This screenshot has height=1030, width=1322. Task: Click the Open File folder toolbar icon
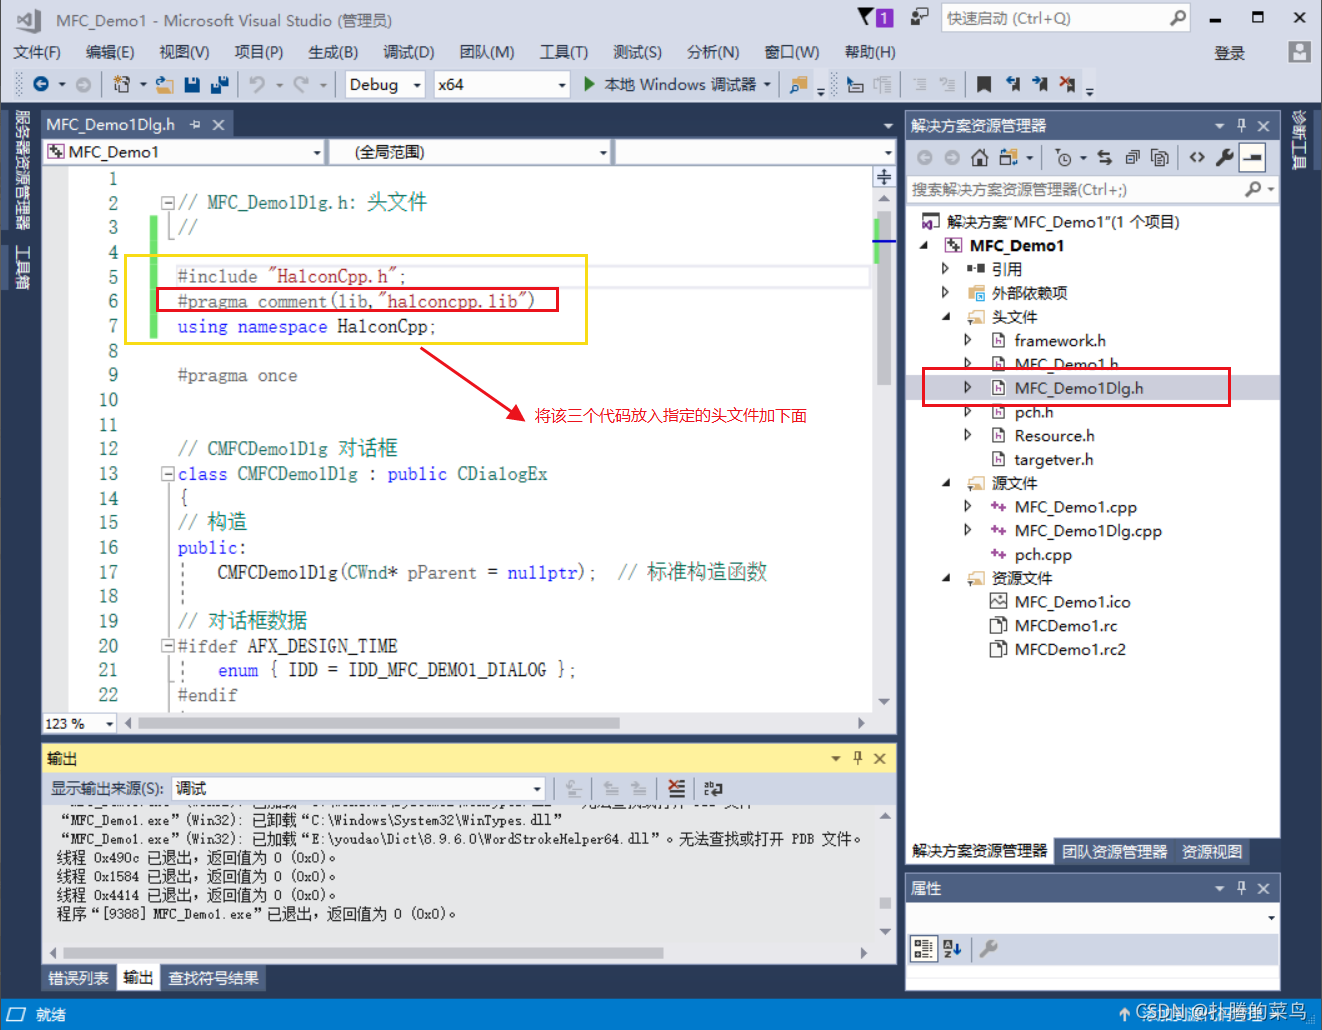pos(165,85)
